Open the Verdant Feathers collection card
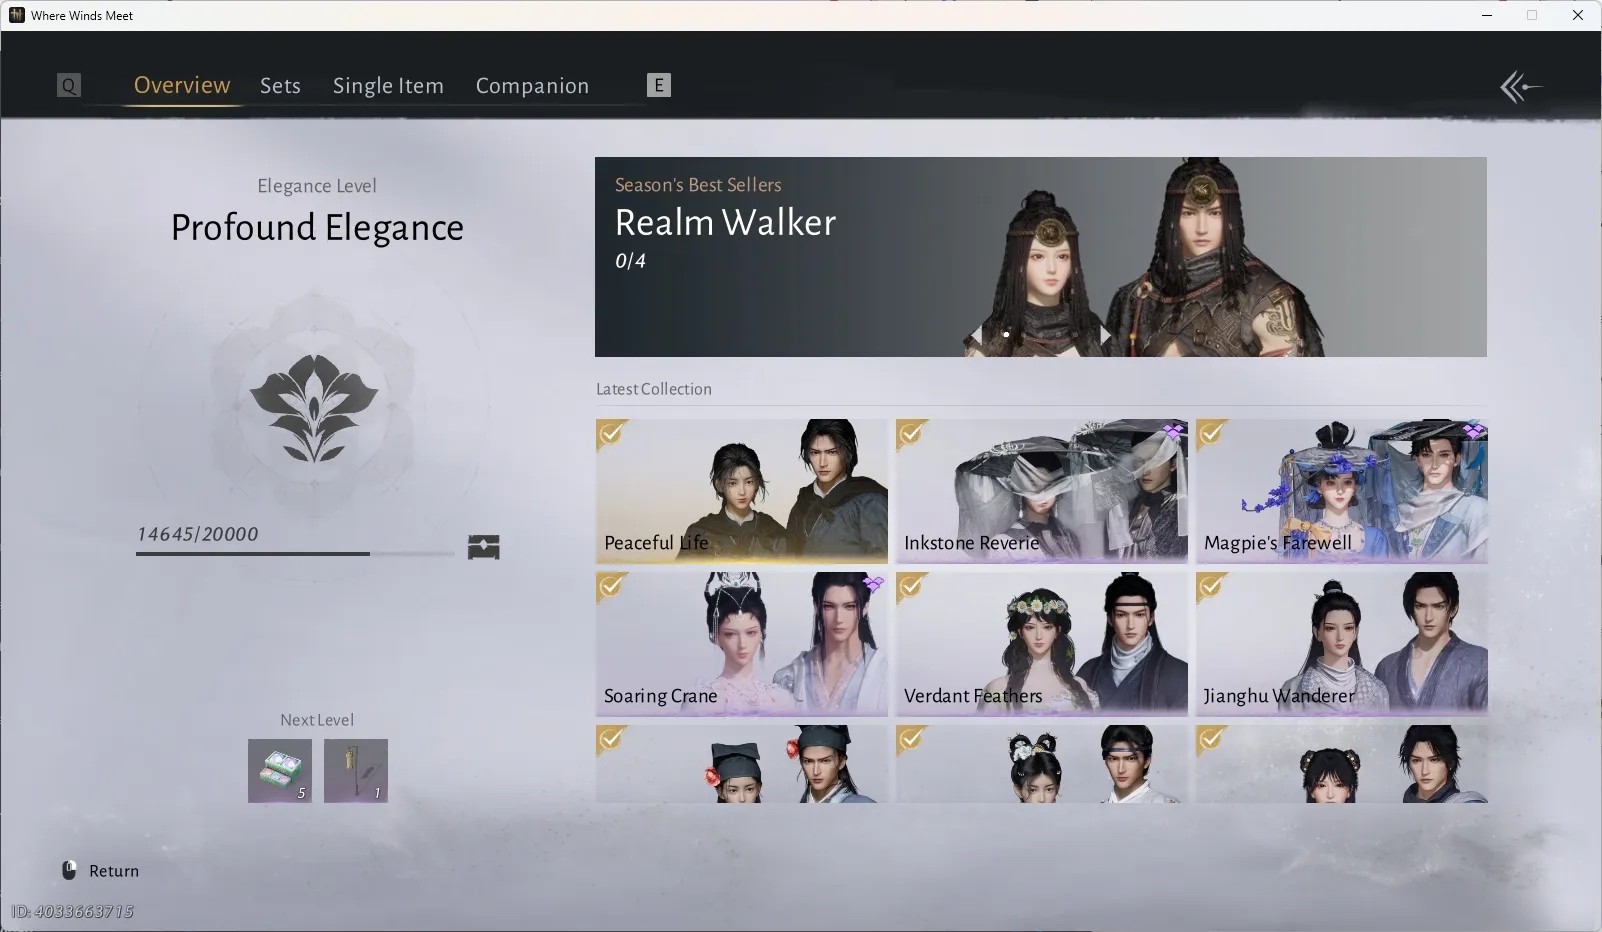 coord(1042,643)
